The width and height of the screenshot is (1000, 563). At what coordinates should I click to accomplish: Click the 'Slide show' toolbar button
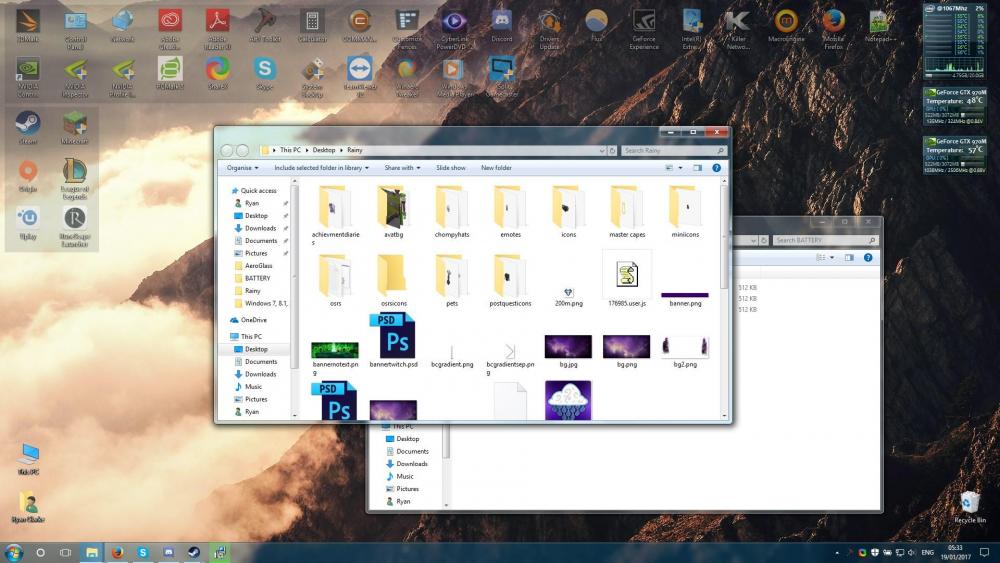(x=451, y=168)
